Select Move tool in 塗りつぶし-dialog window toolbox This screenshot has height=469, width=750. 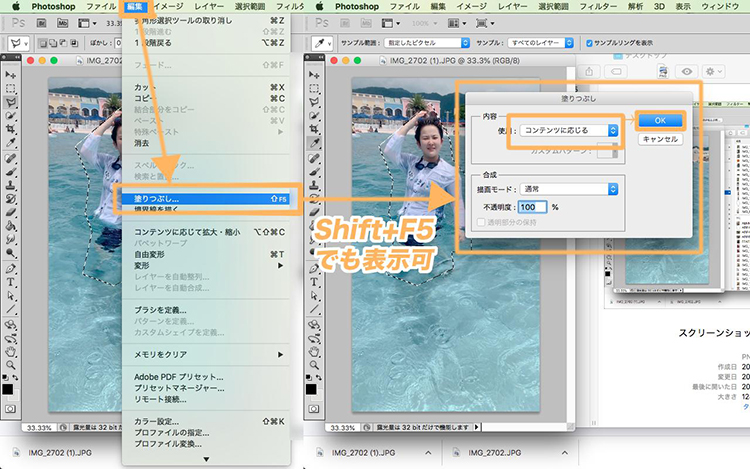tap(314, 75)
